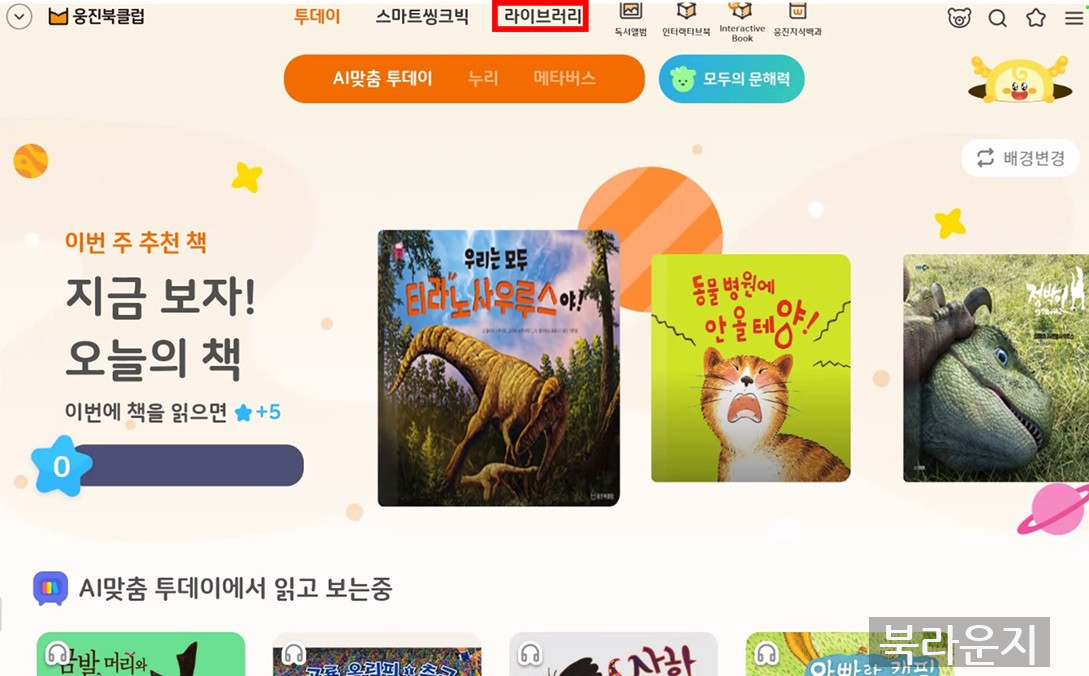The height and width of the screenshot is (676, 1089).
Task: Switch to the 스마트씽크빅 tab
Action: 422,16
